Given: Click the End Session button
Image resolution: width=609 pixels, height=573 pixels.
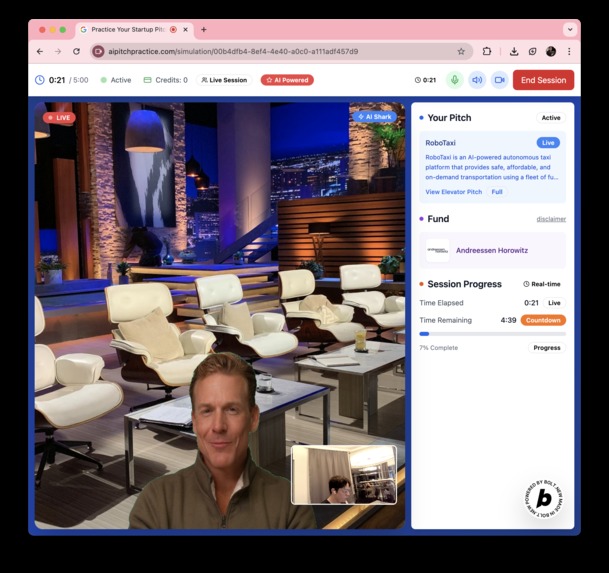Looking at the screenshot, I should [543, 80].
